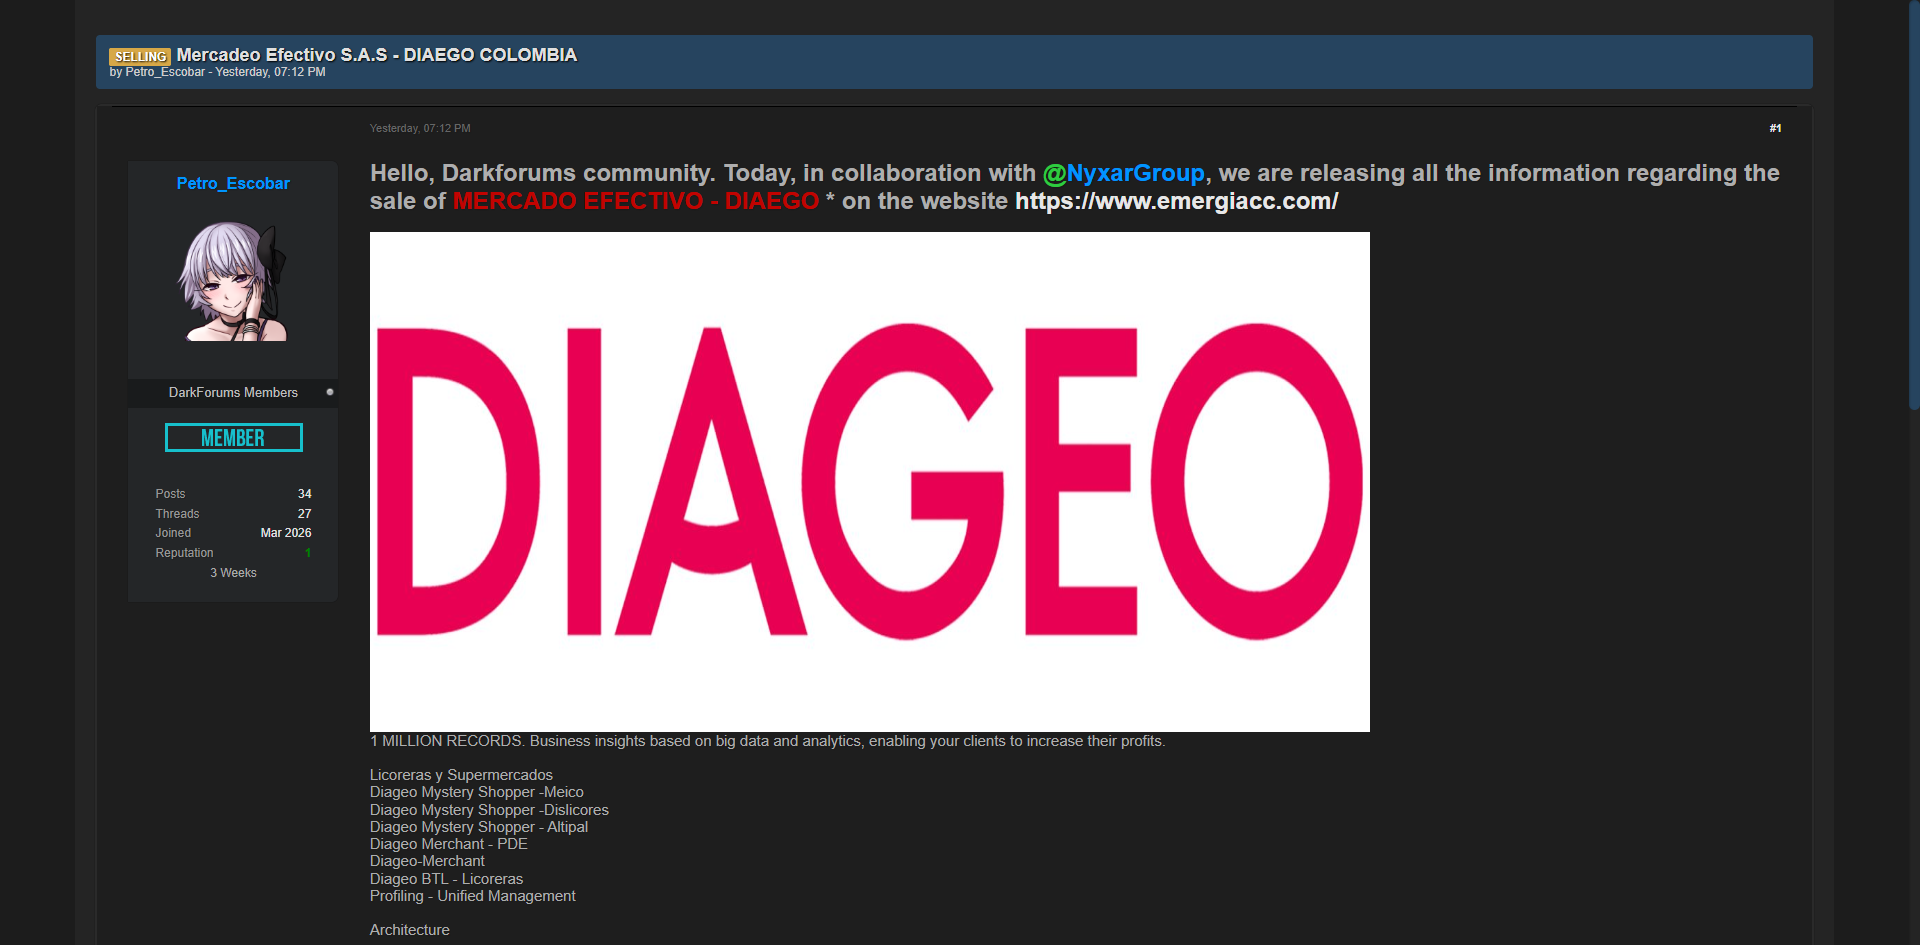
Task: Click the post timestamp Yesterday 07:12 PM
Action: pos(420,128)
